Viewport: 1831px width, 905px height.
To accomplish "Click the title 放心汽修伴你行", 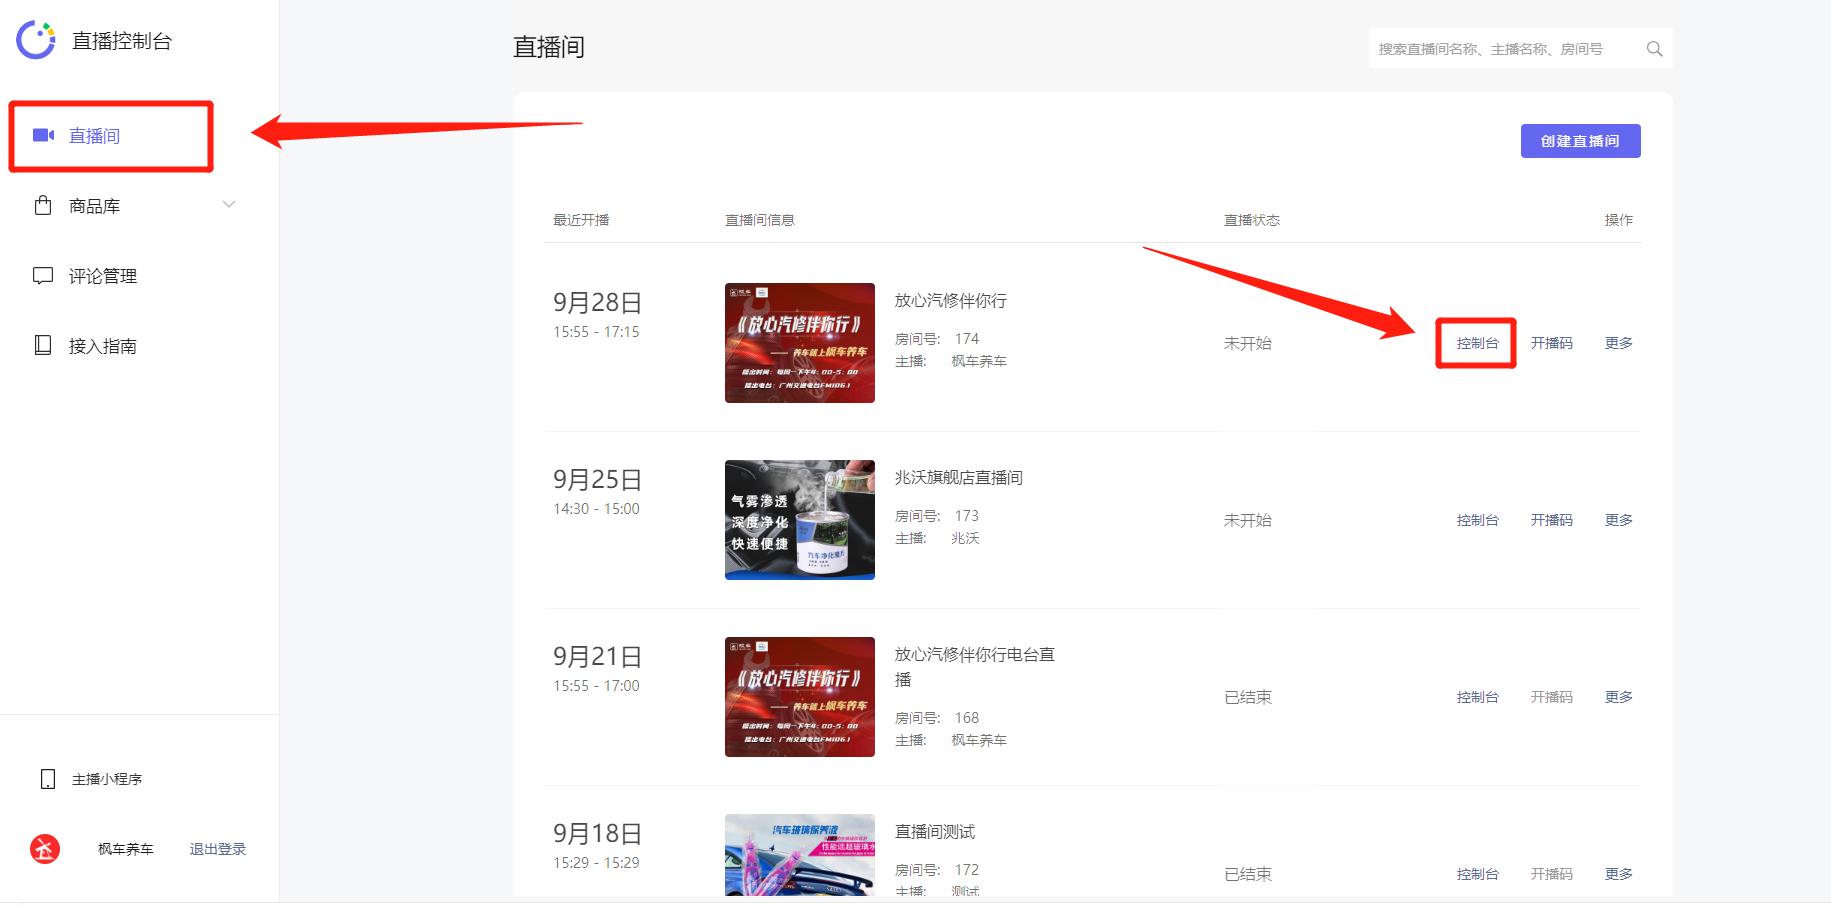I will click(950, 301).
